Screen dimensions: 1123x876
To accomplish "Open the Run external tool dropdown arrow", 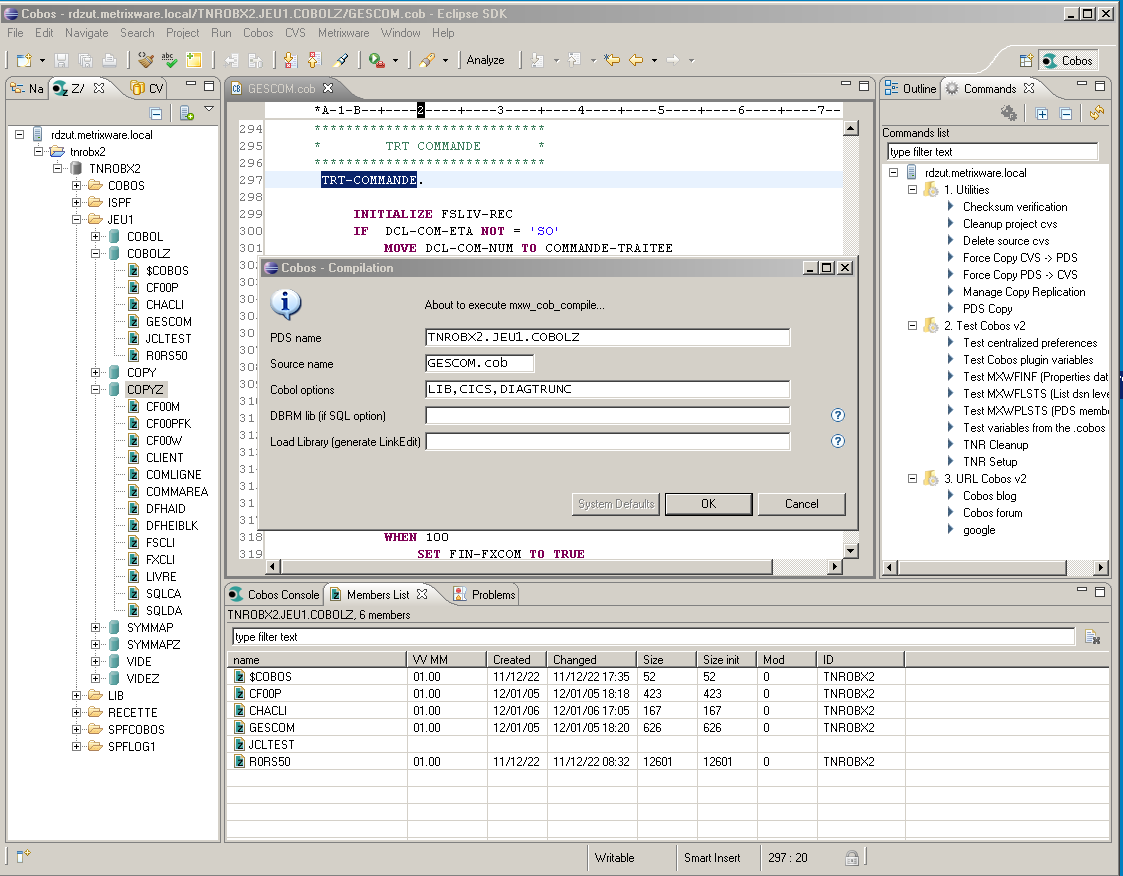I will click(x=395, y=61).
